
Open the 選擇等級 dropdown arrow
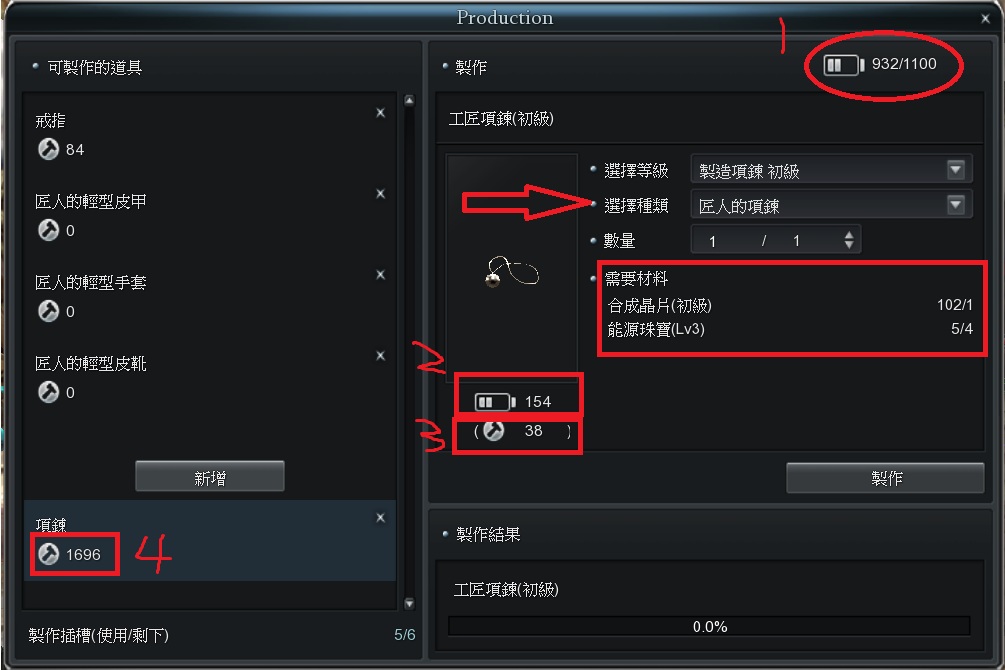956,170
